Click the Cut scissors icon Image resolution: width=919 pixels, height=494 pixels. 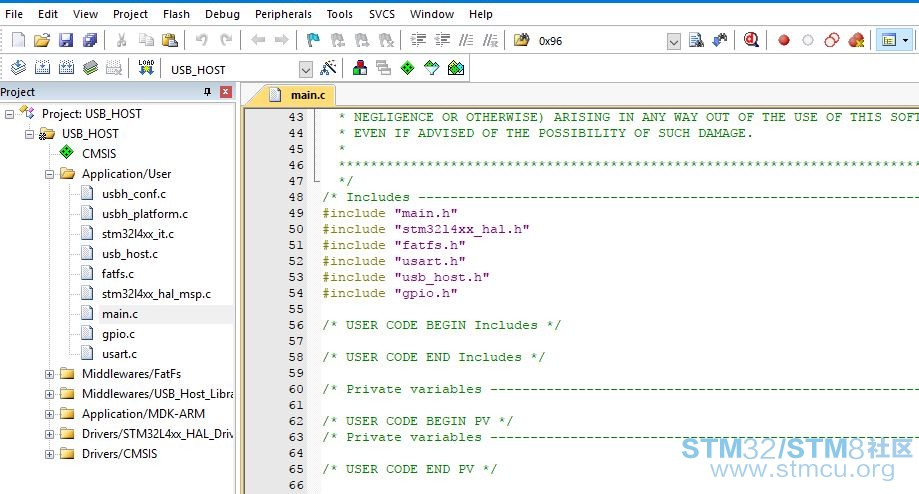[x=121, y=40]
